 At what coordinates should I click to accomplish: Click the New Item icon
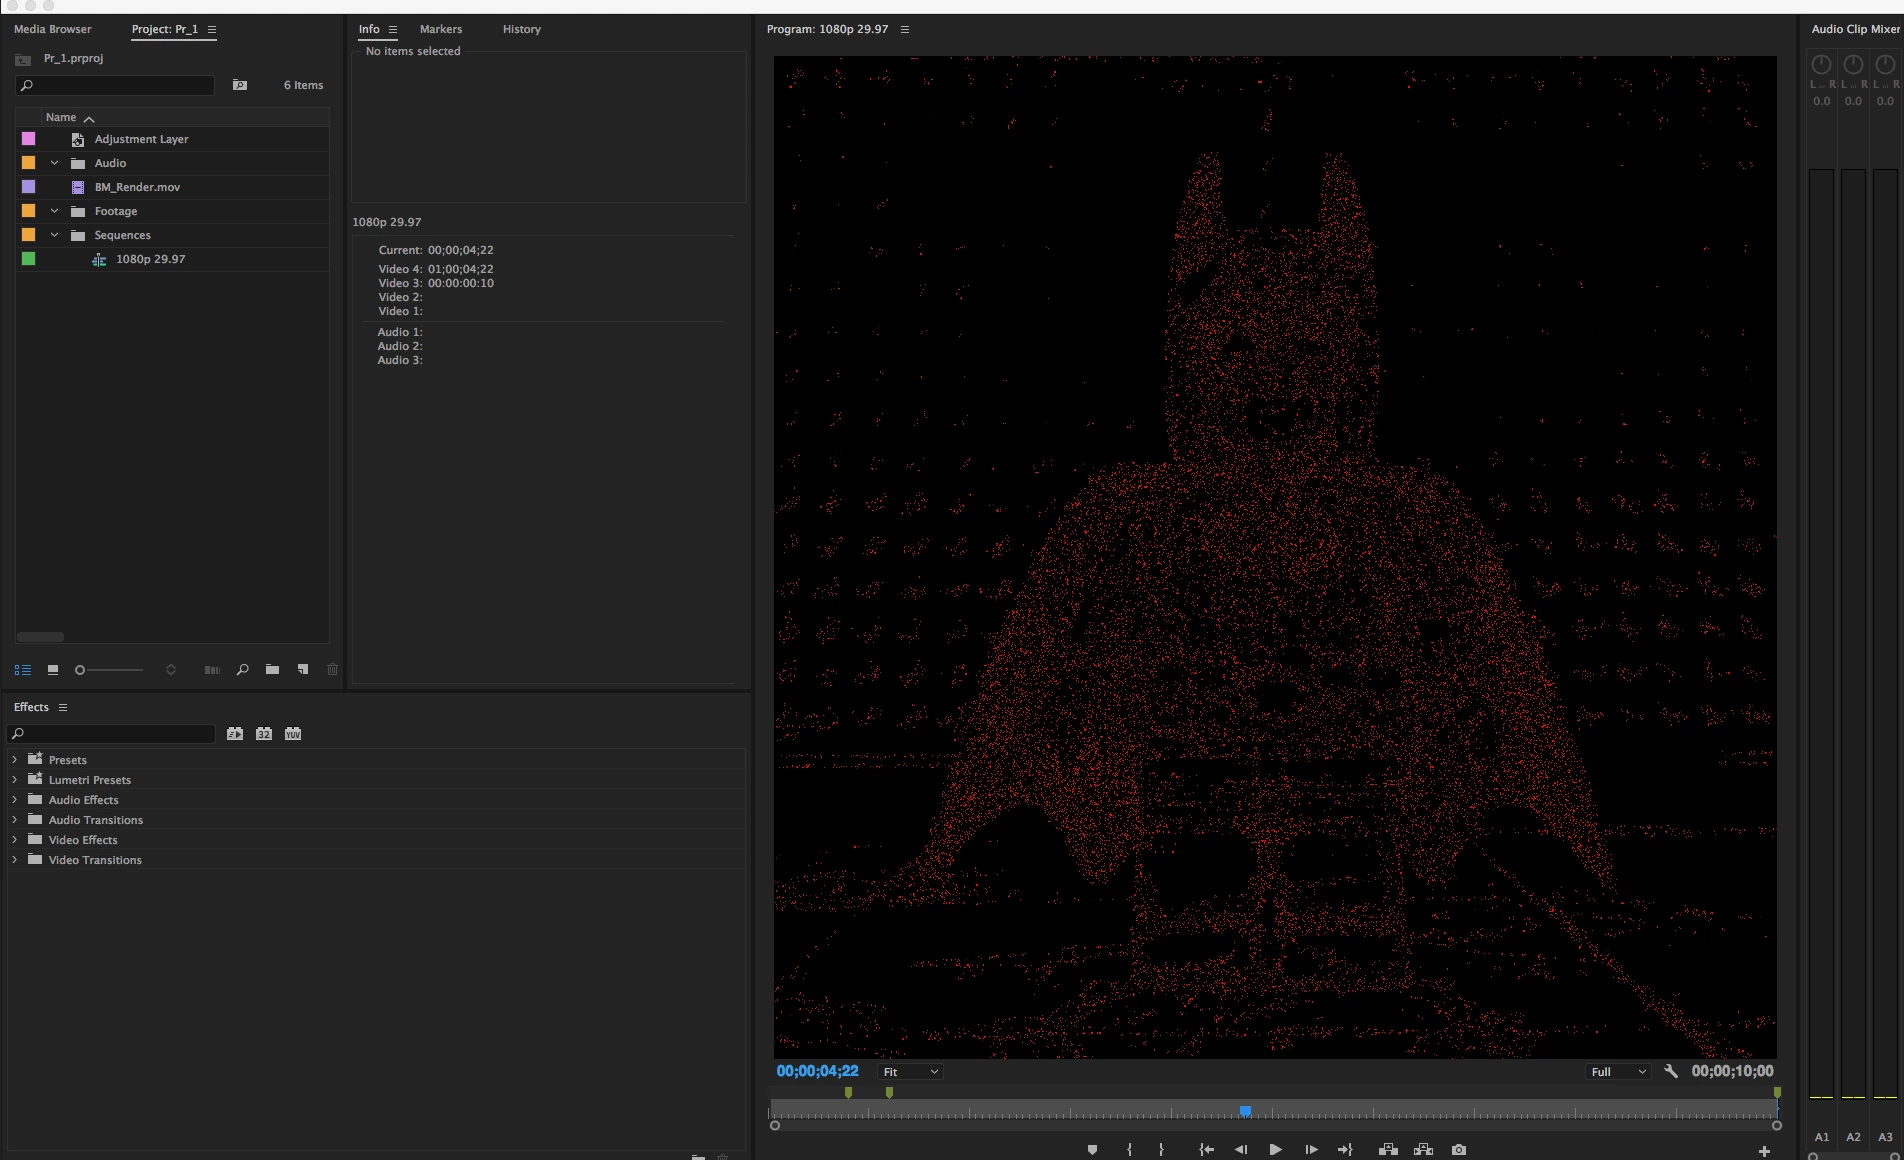(303, 670)
